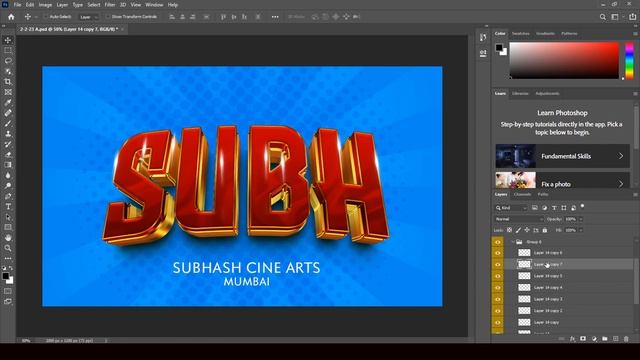Select the Horizontal Type tool
The height and width of the screenshot is (360, 640).
point(8,207)
